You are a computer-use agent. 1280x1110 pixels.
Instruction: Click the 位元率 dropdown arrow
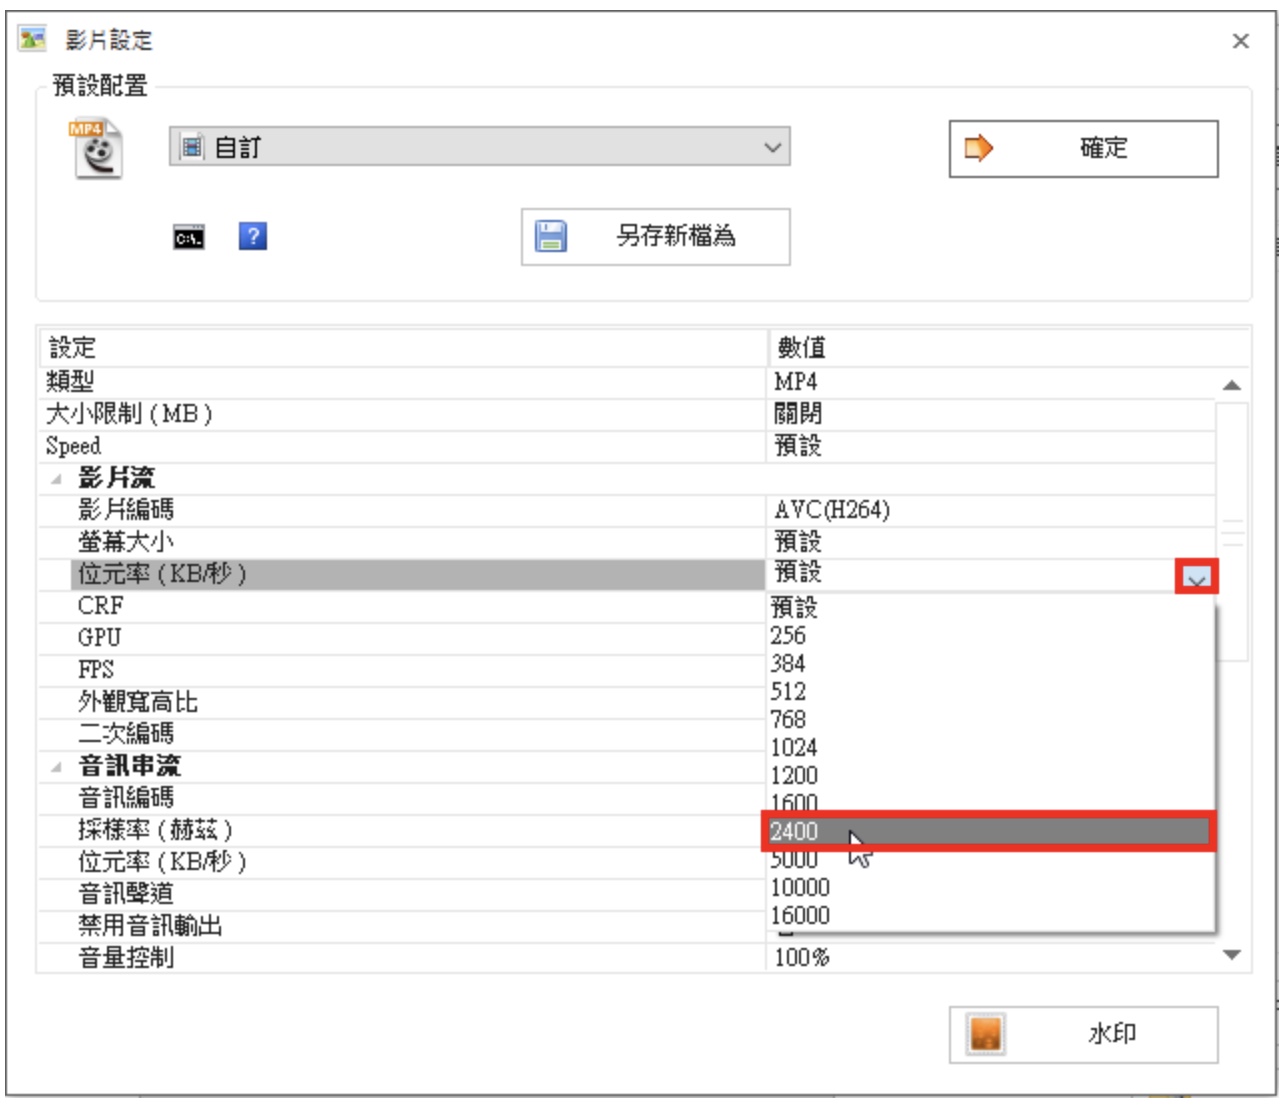(x=1197, y=578)
